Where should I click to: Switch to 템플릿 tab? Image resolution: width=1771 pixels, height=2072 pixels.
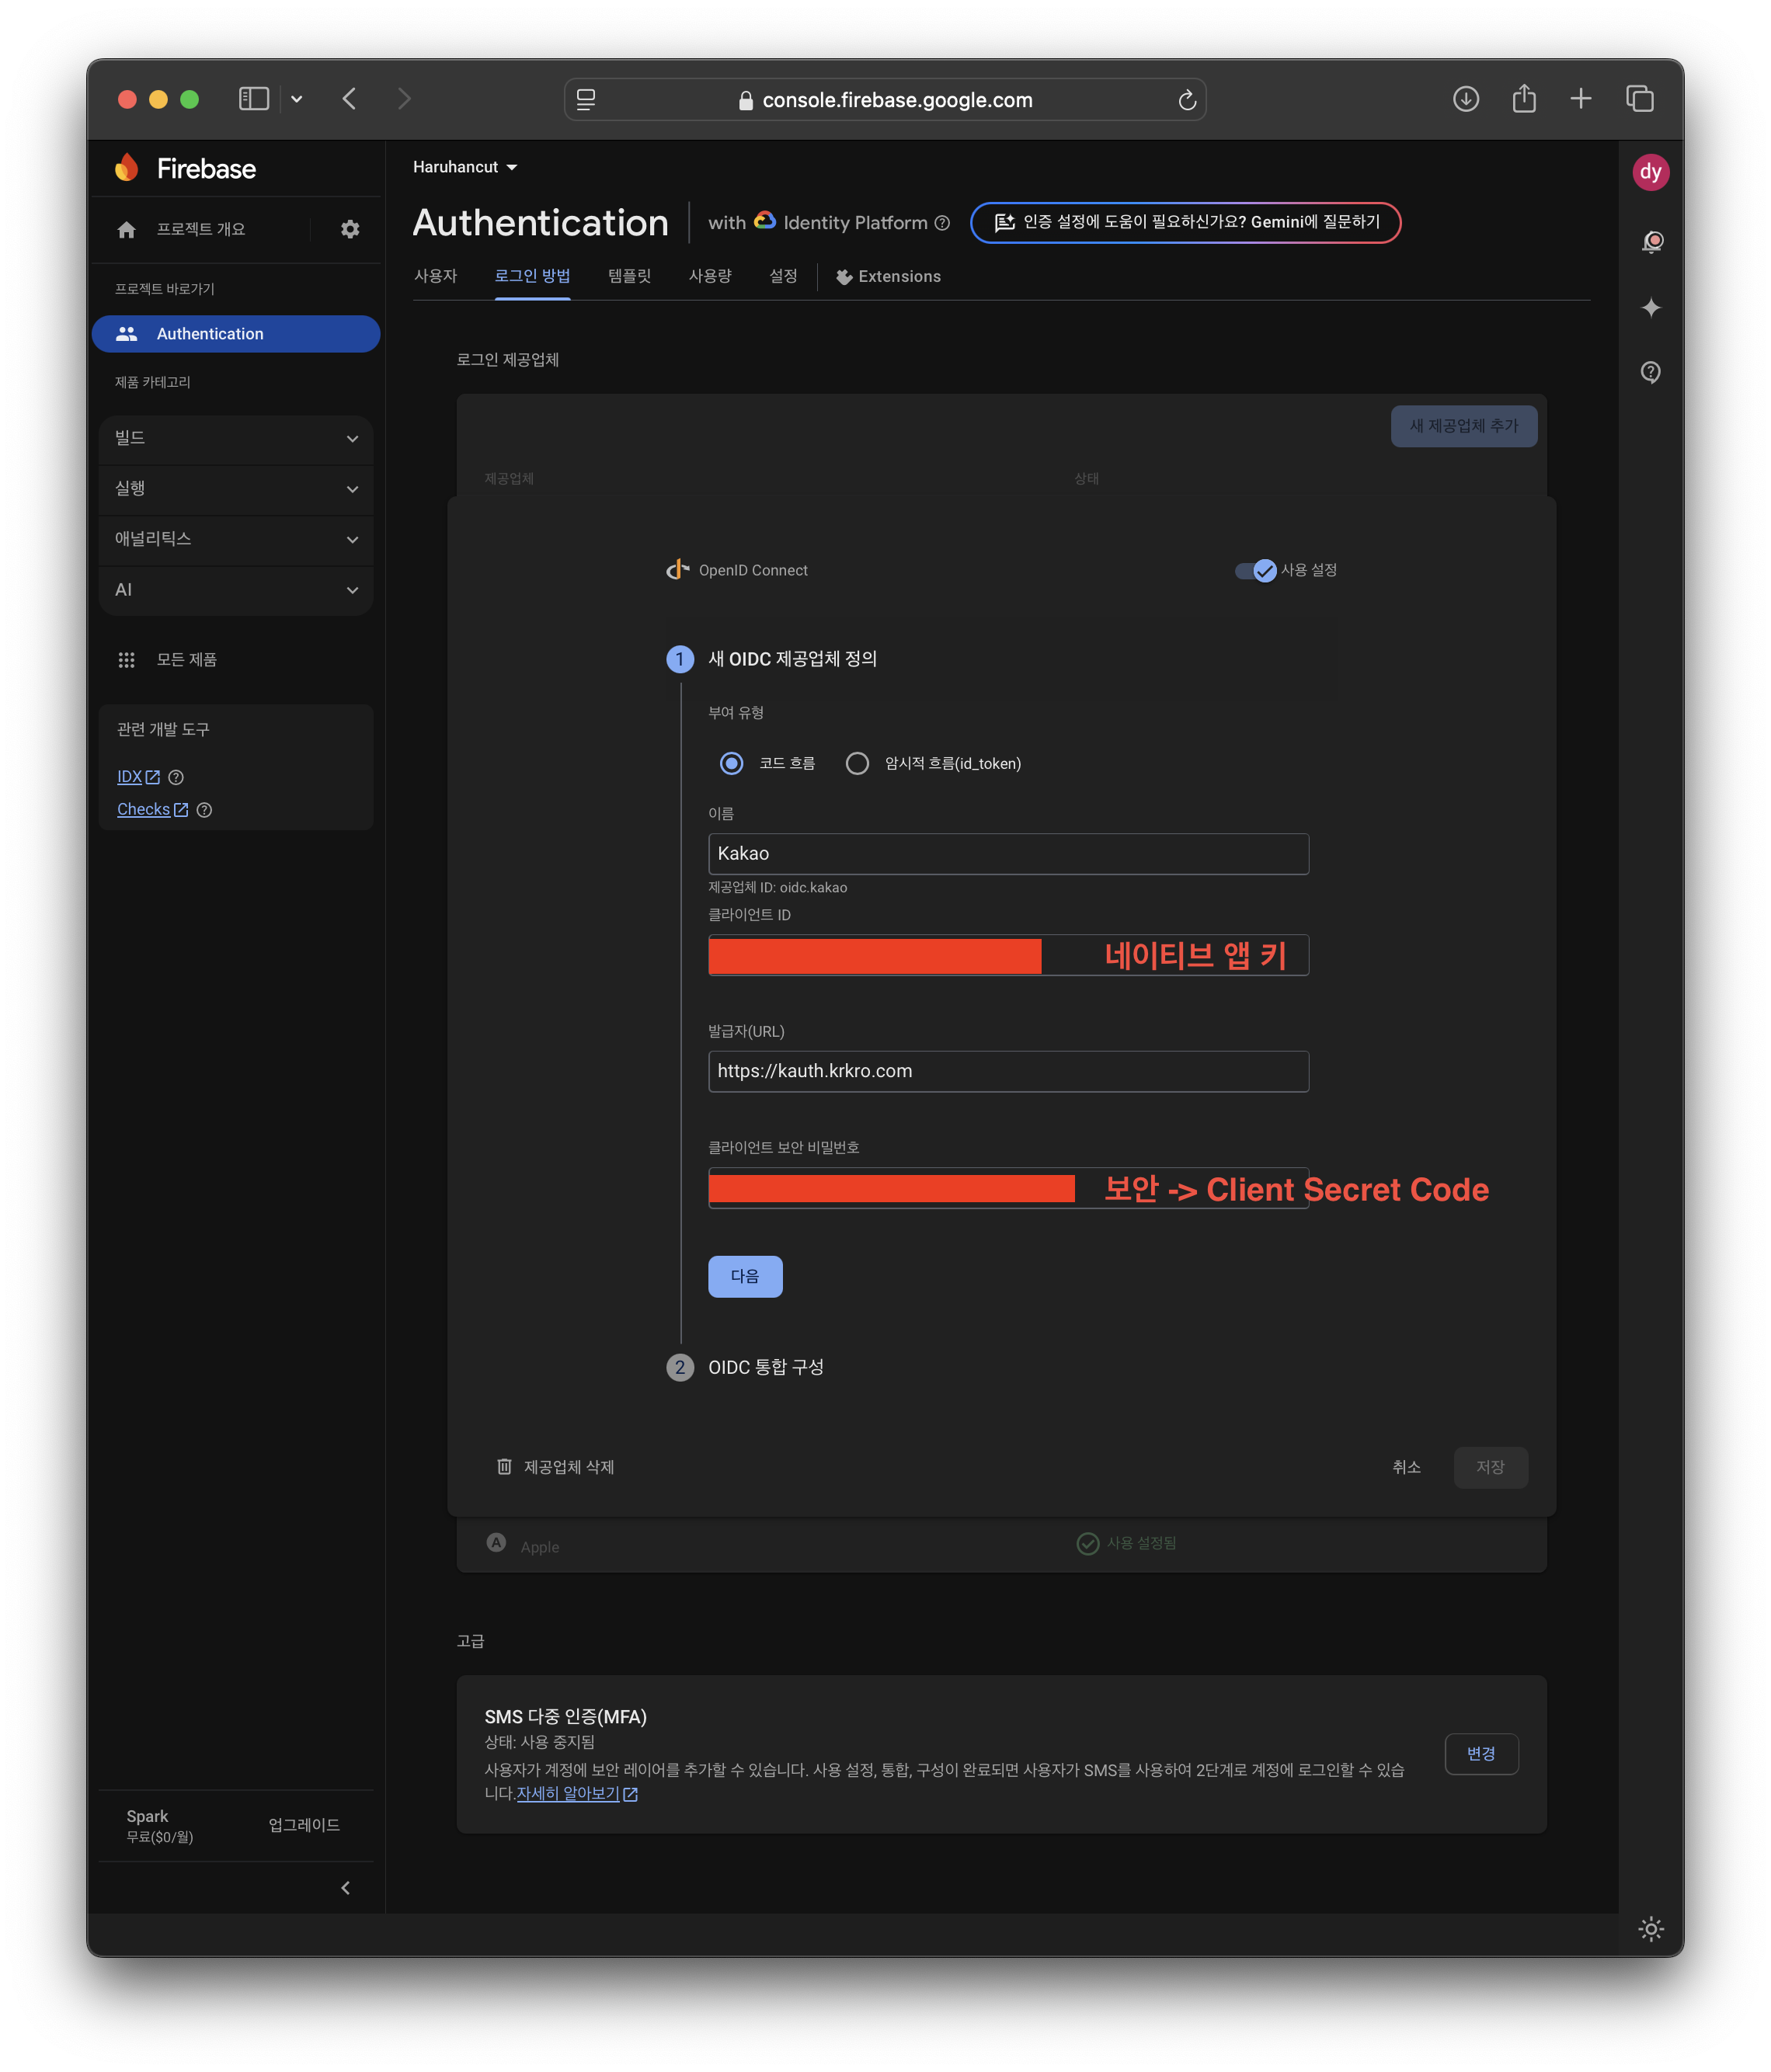pos(629,276)
